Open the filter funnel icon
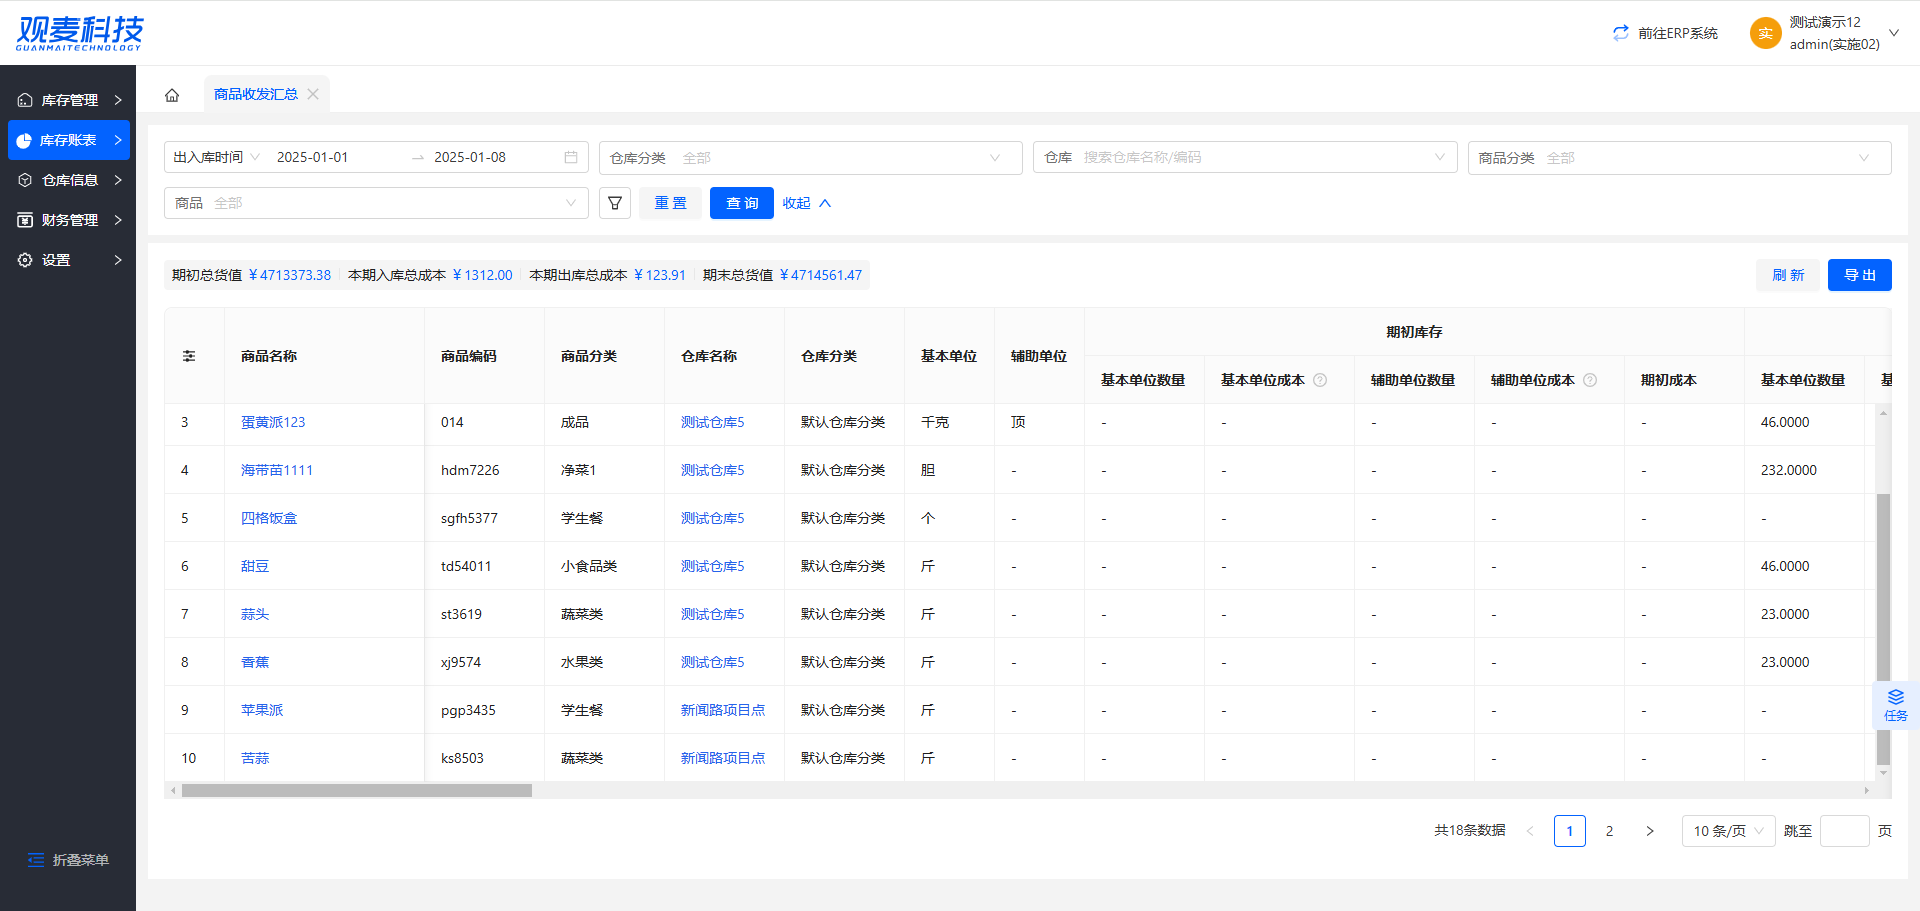The height and width of the screenshot is (911, 1920). click(615, 203)
